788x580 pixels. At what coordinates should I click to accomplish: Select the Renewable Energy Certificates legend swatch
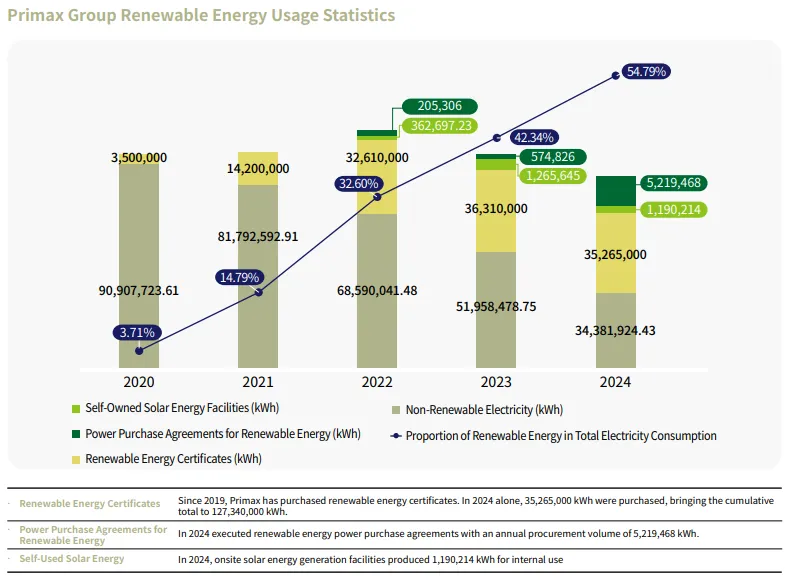click(75, 460)
